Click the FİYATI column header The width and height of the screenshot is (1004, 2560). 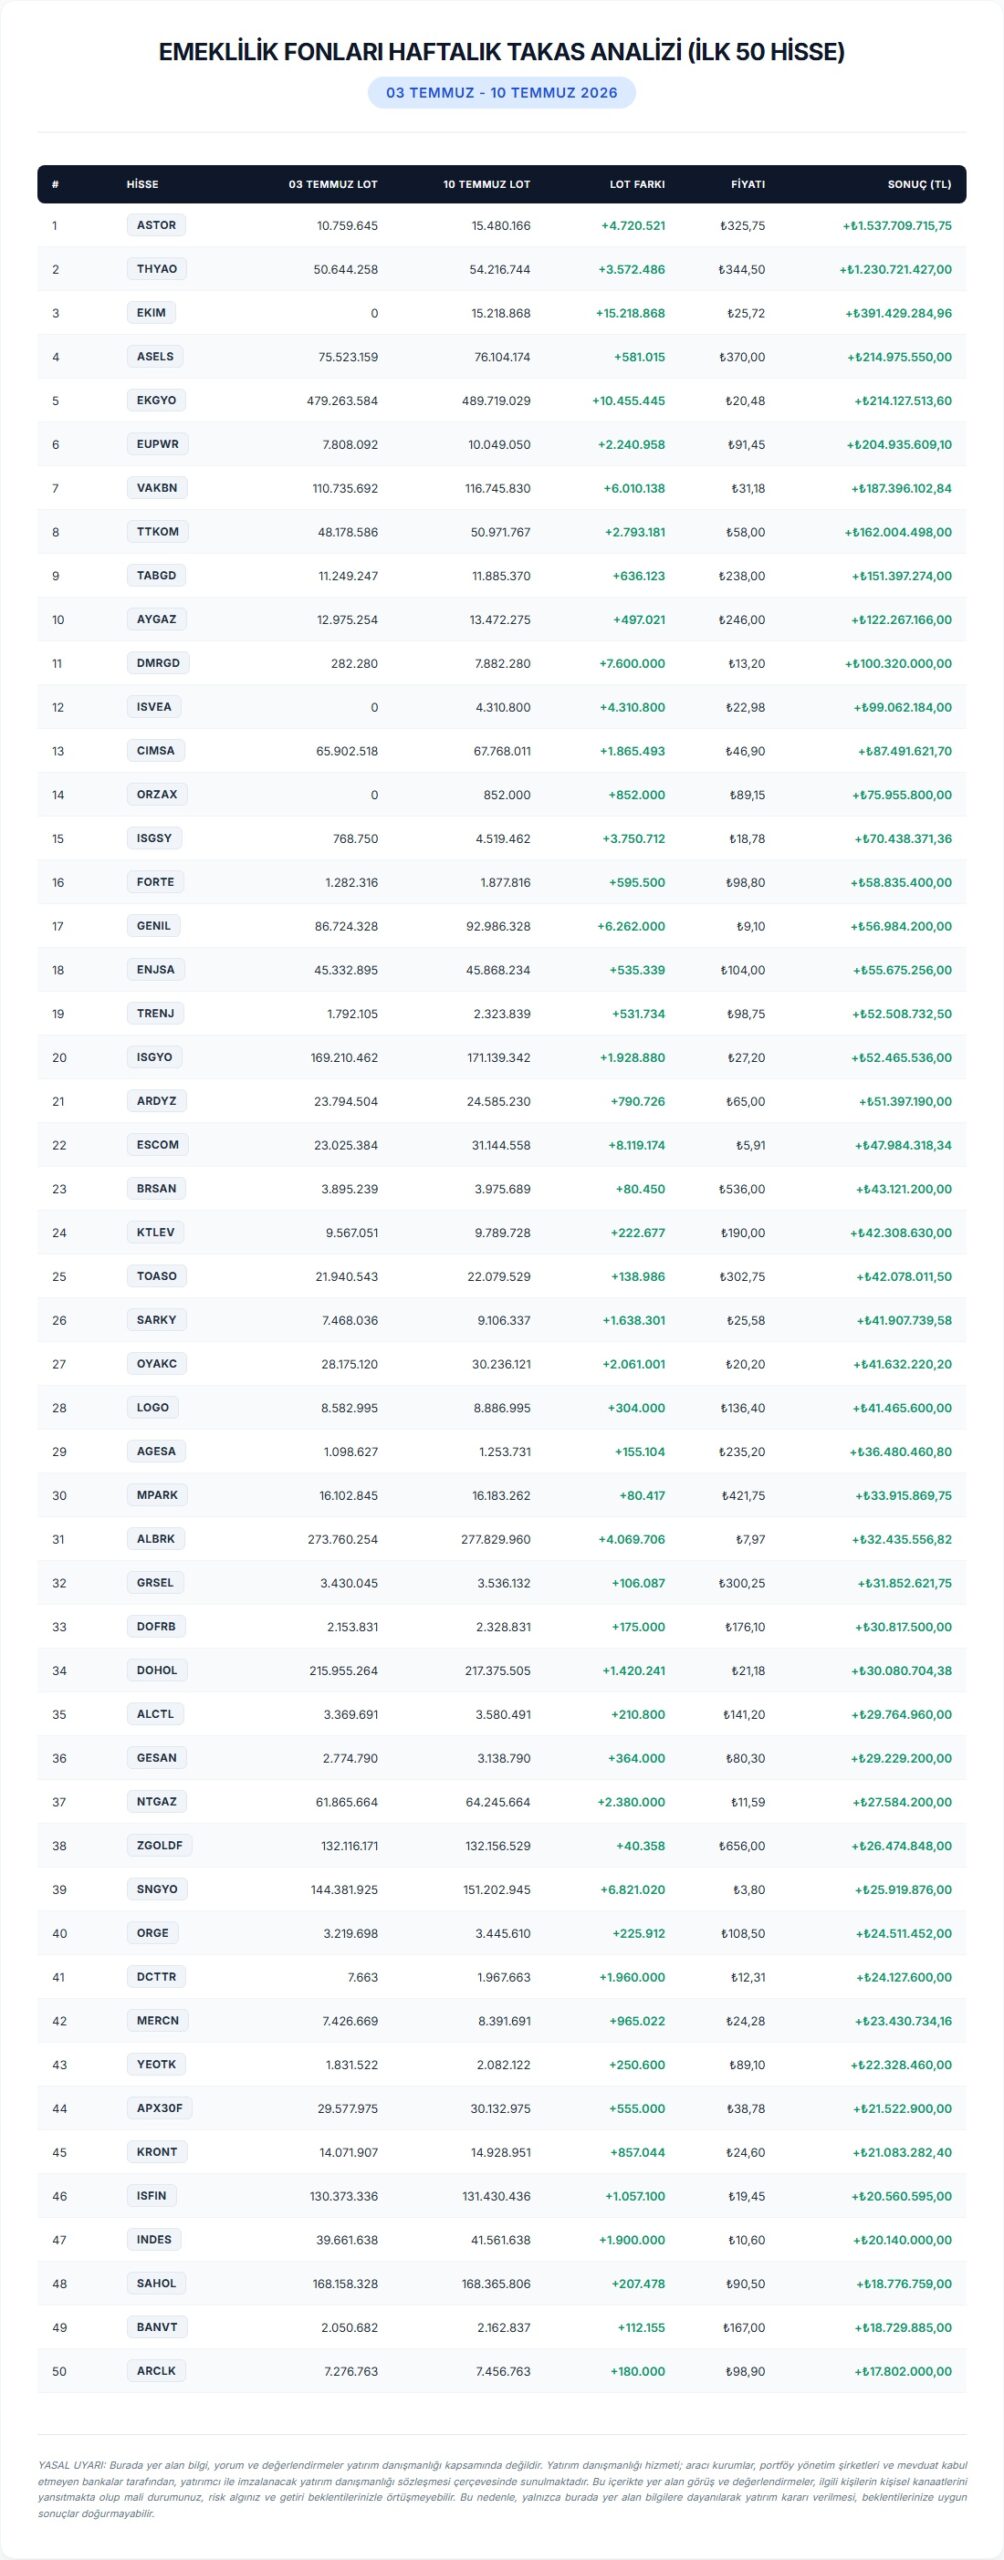(x=748, y=184)
